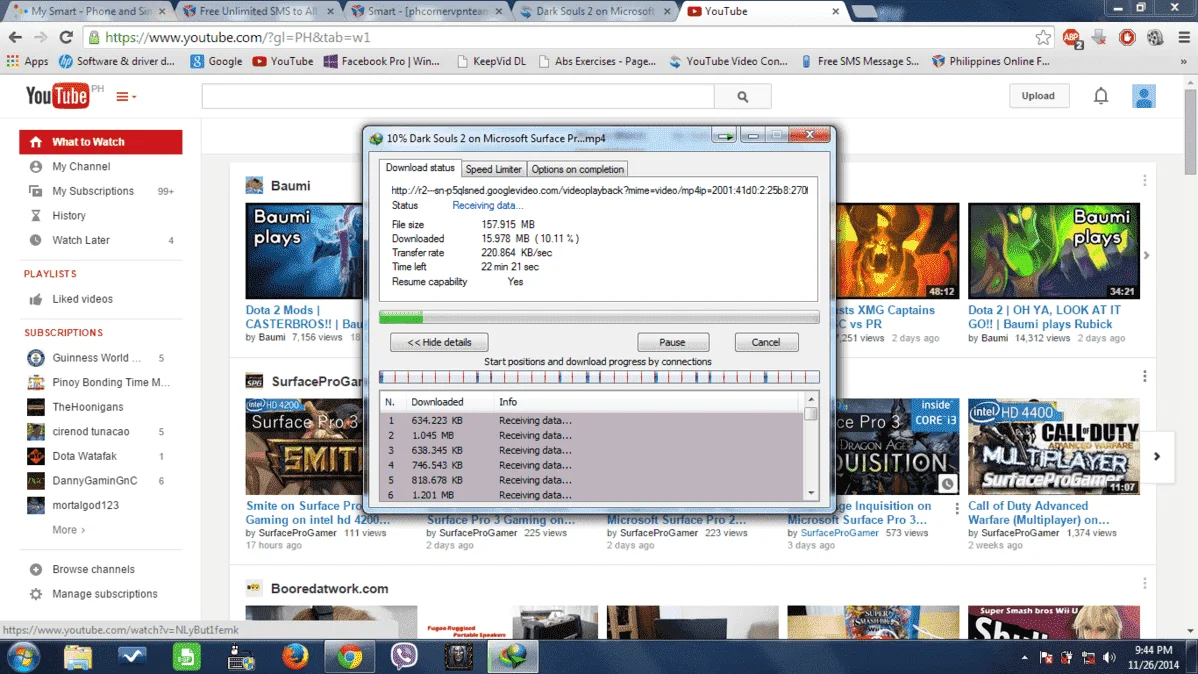This screenshot has width=1198, height=674.
Task: Open the YouTube bookmark in bar
Action: point(283,61)
